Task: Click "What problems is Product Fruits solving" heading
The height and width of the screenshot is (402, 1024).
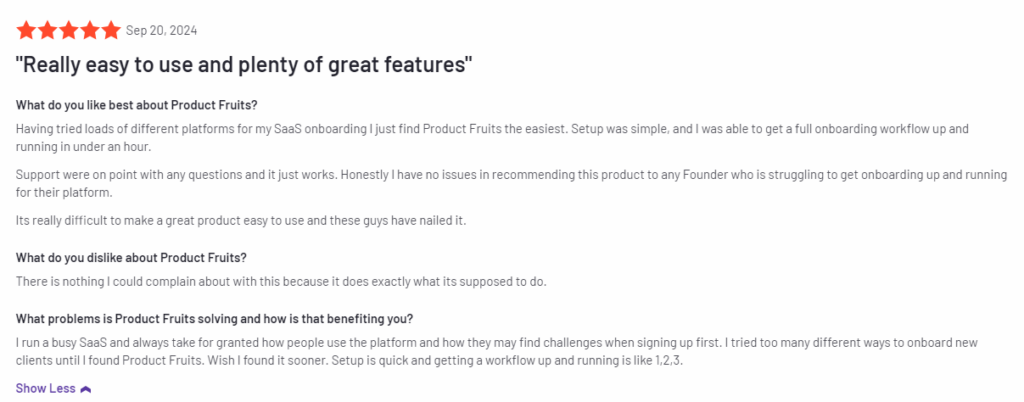Action: coord(214,319)
